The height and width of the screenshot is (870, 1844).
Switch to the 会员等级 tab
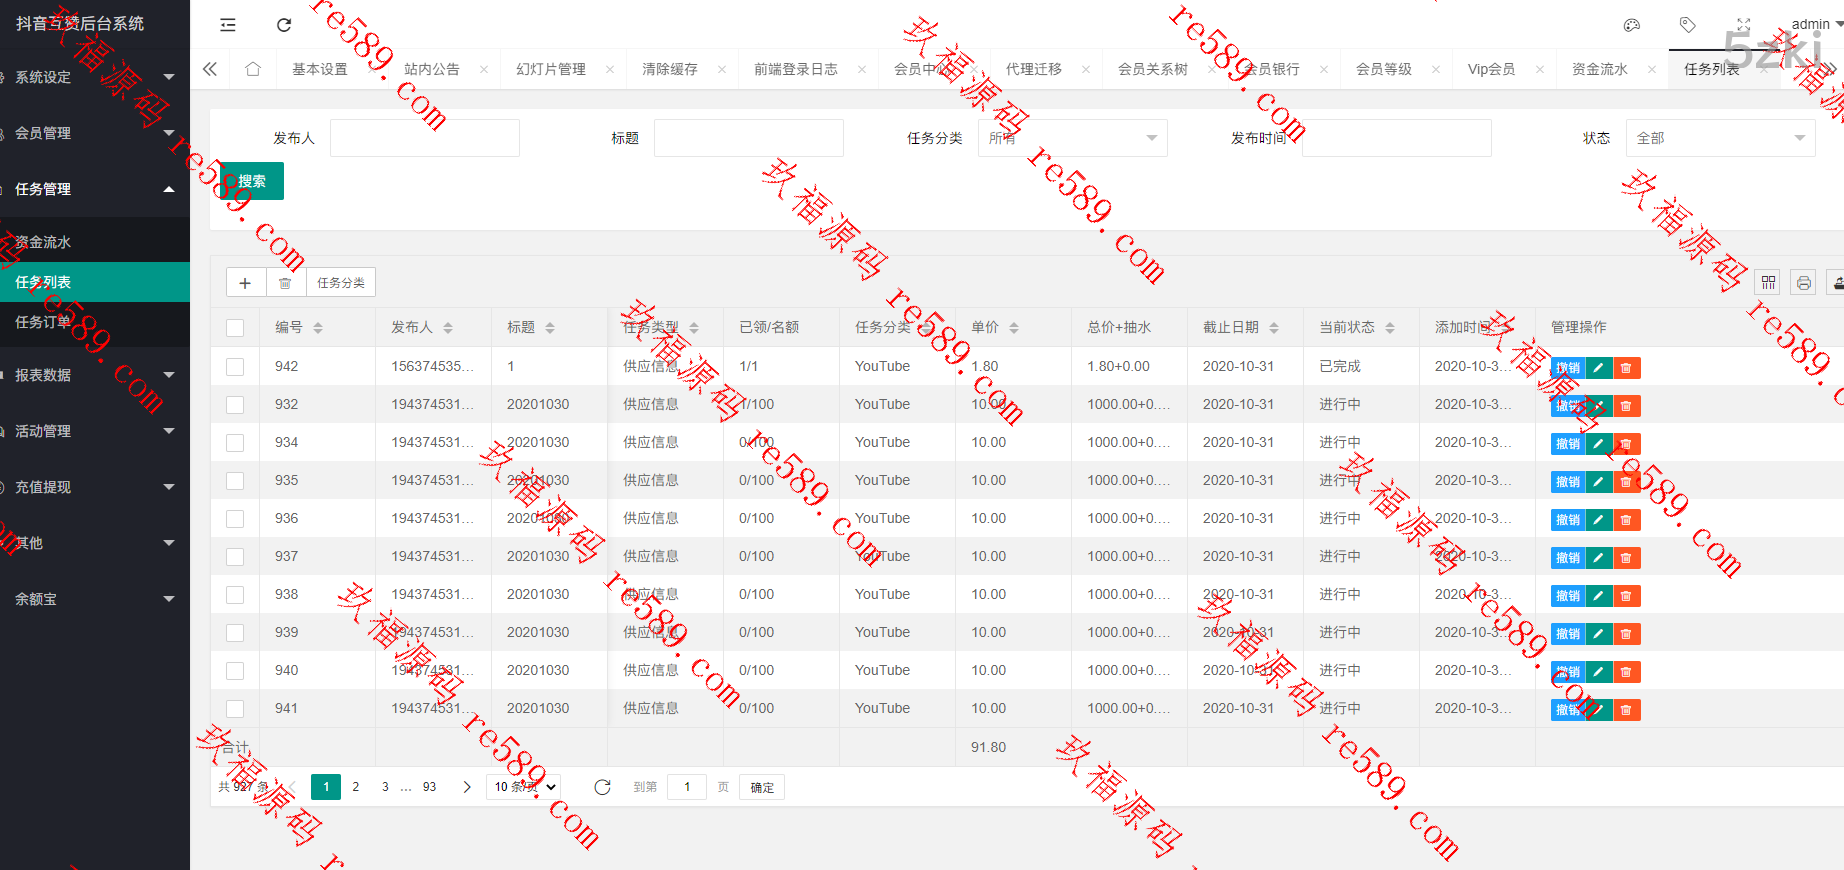(1383, 69)
